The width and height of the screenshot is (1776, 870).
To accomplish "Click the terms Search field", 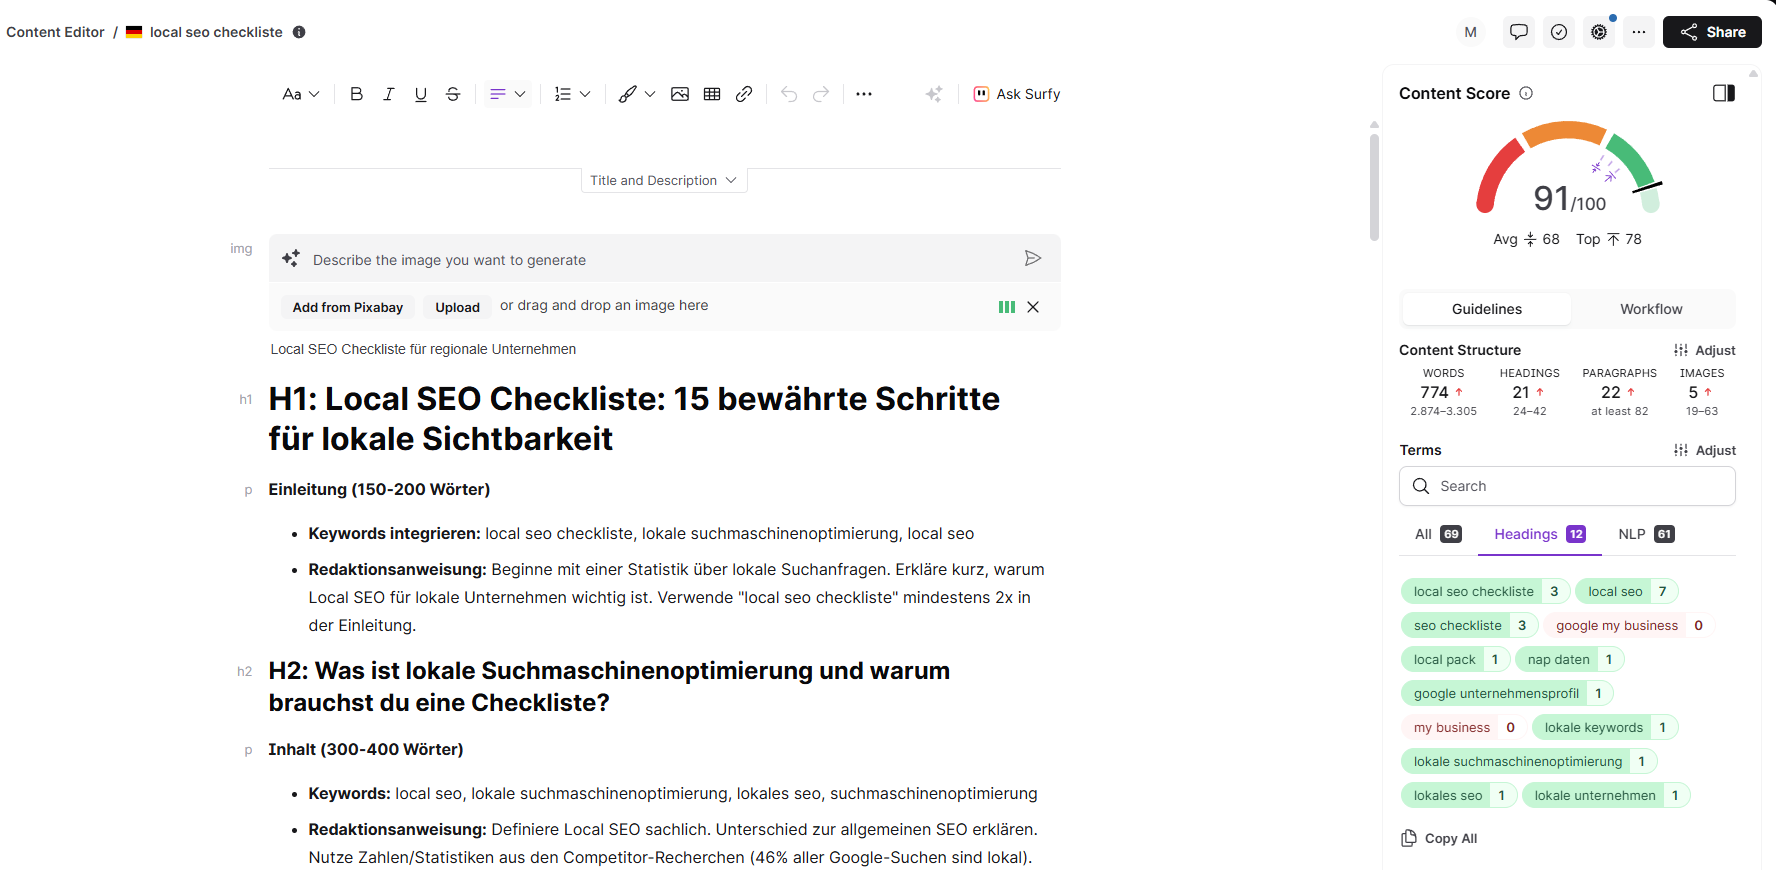I will click(1567, 486).
